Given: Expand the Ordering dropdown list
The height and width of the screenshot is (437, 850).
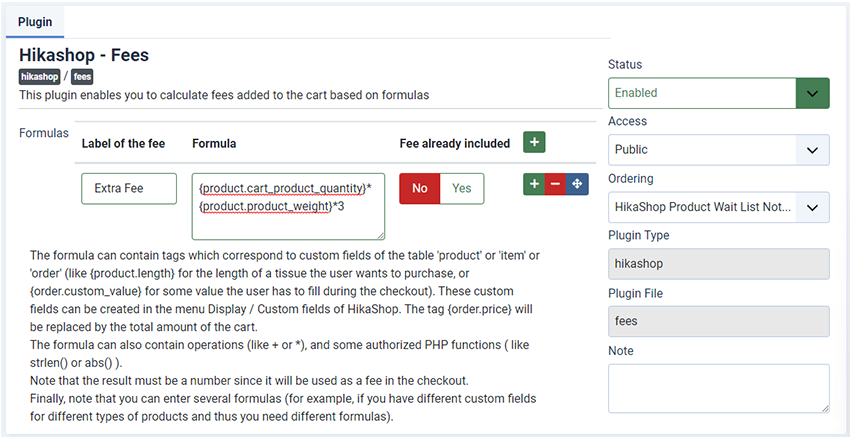Looking at the screenshot, I should (719, 207).
